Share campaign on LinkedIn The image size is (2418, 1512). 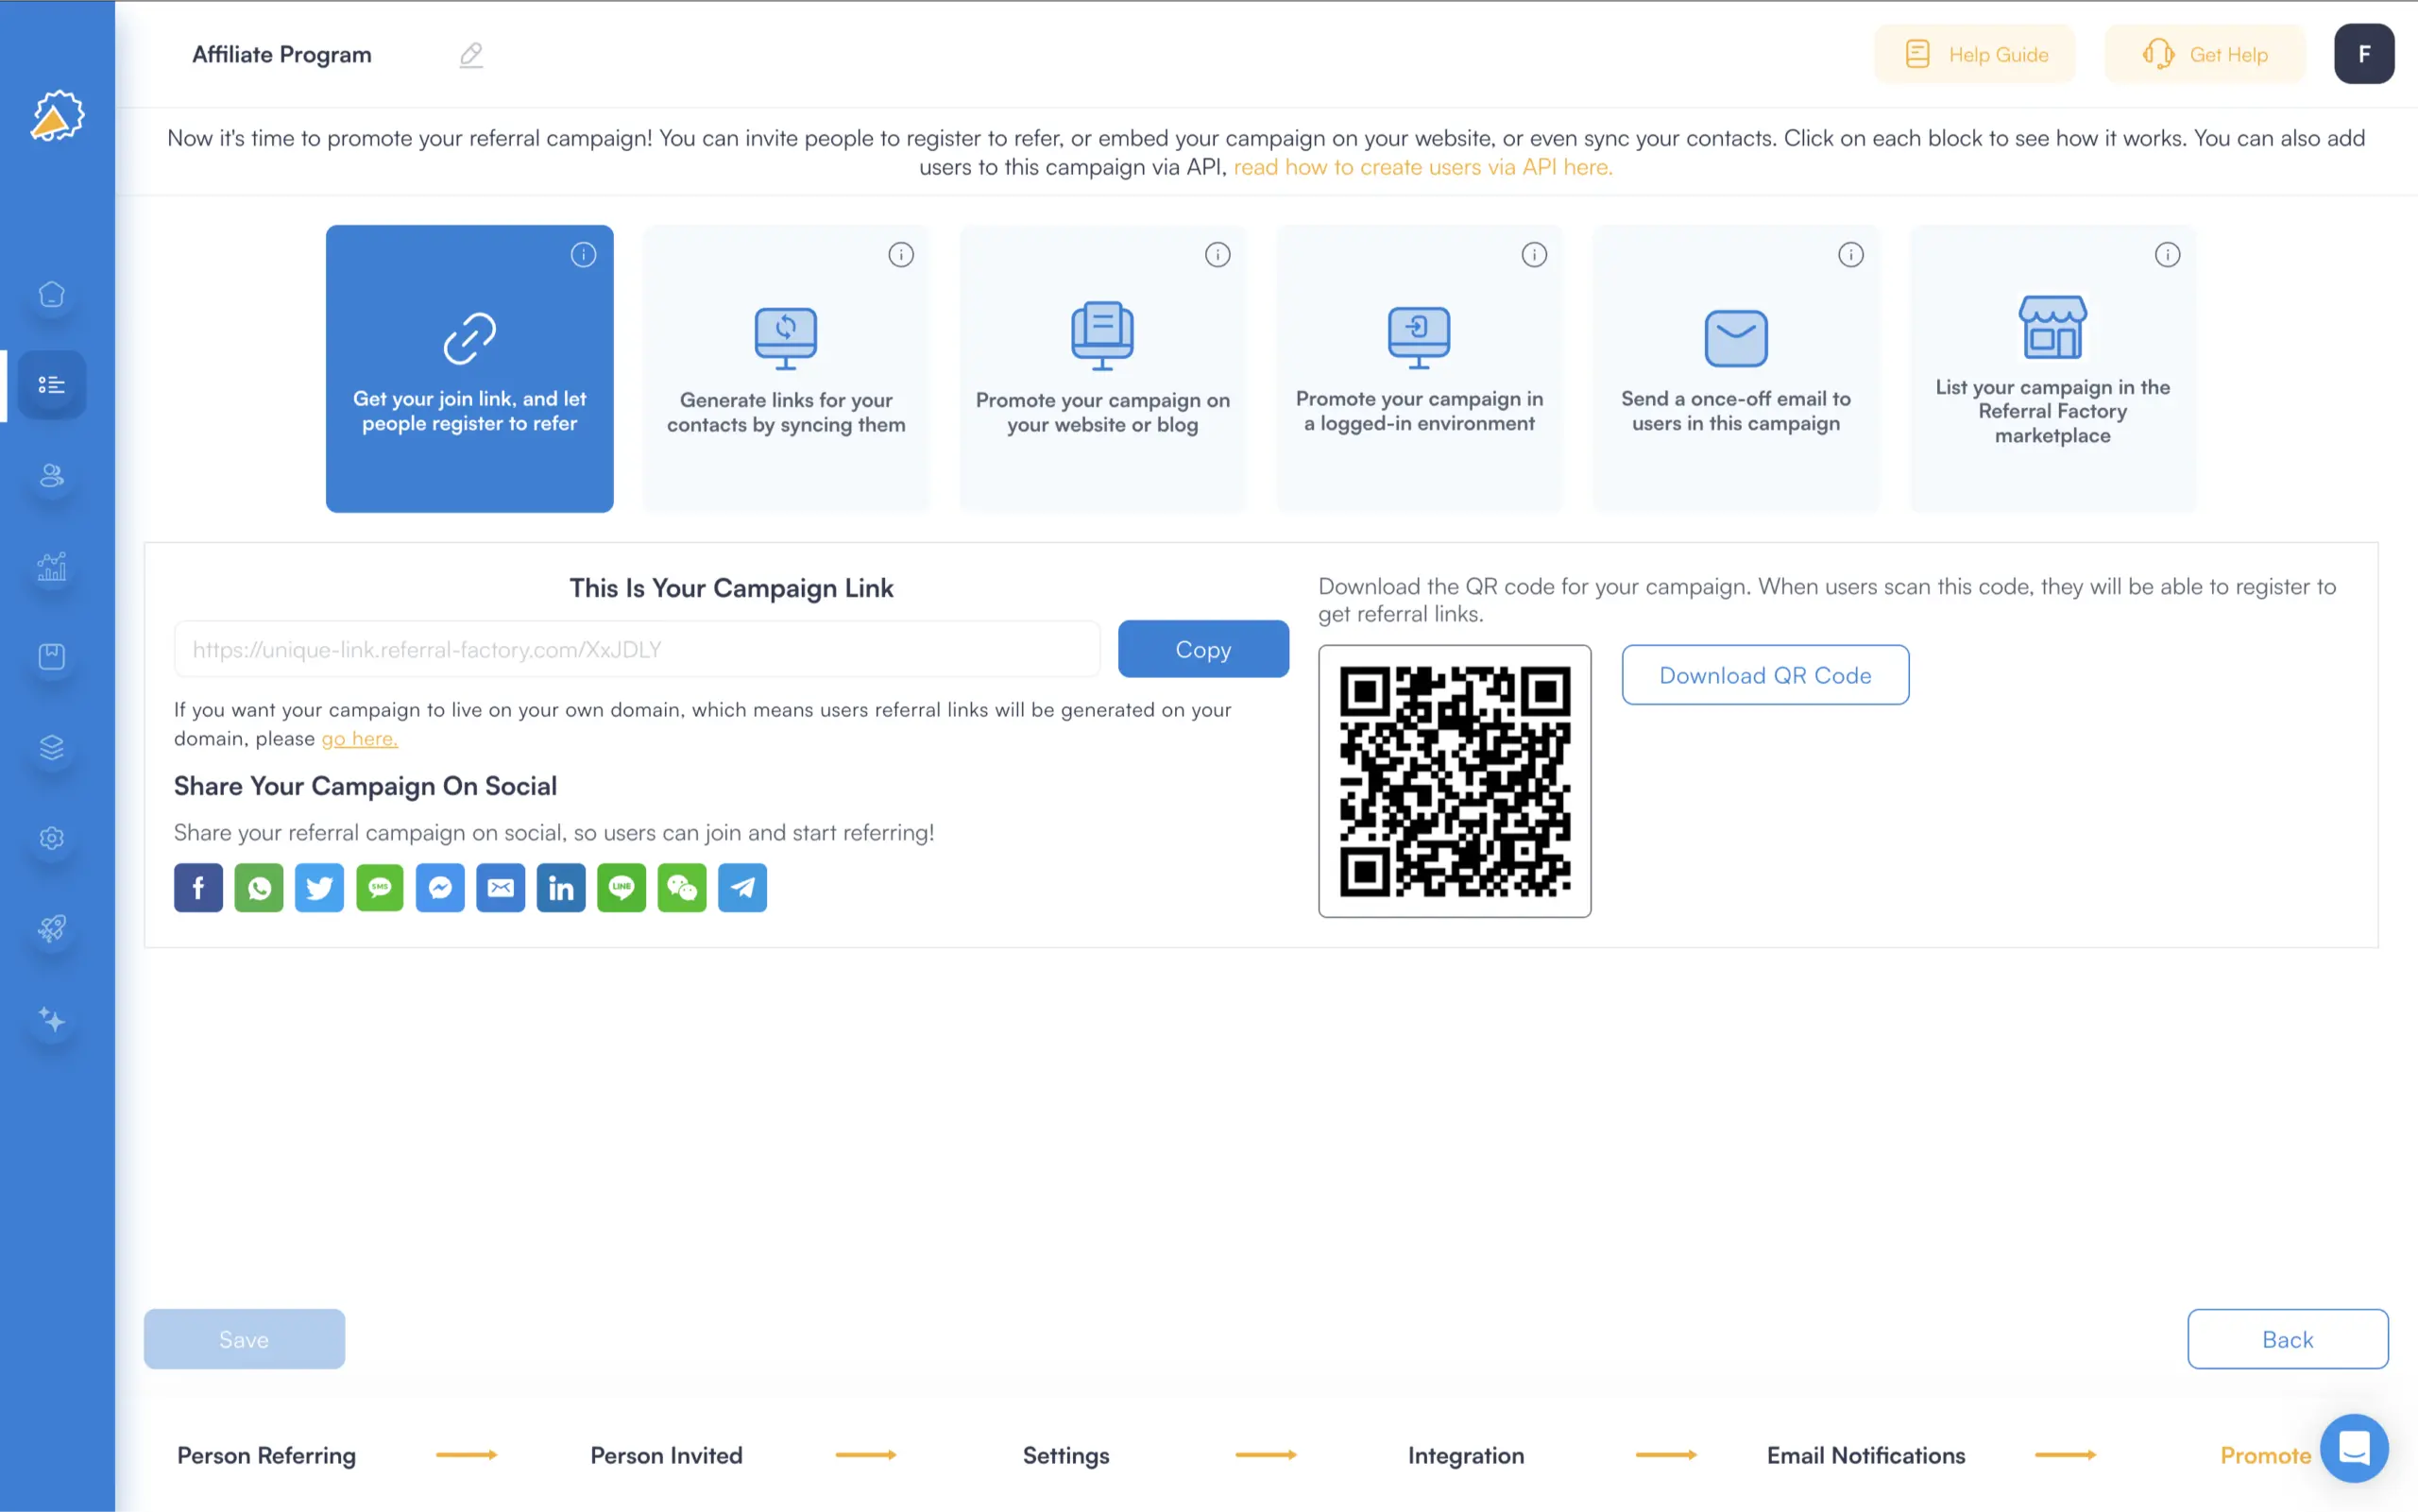[x=561, y=888]
